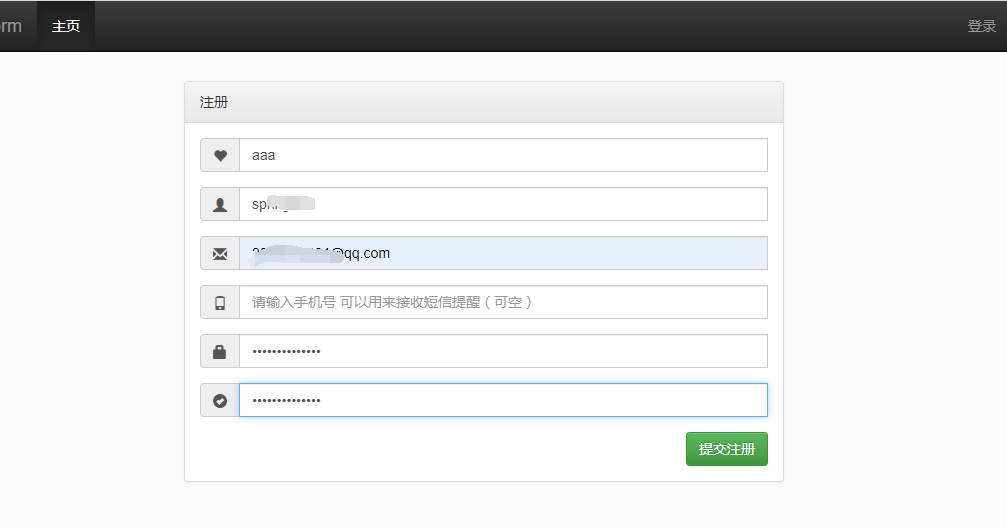Viewport: 1007px width, 529px height.
Task: Click the mobile phone icon addon
Action: [x=220, y=302]
